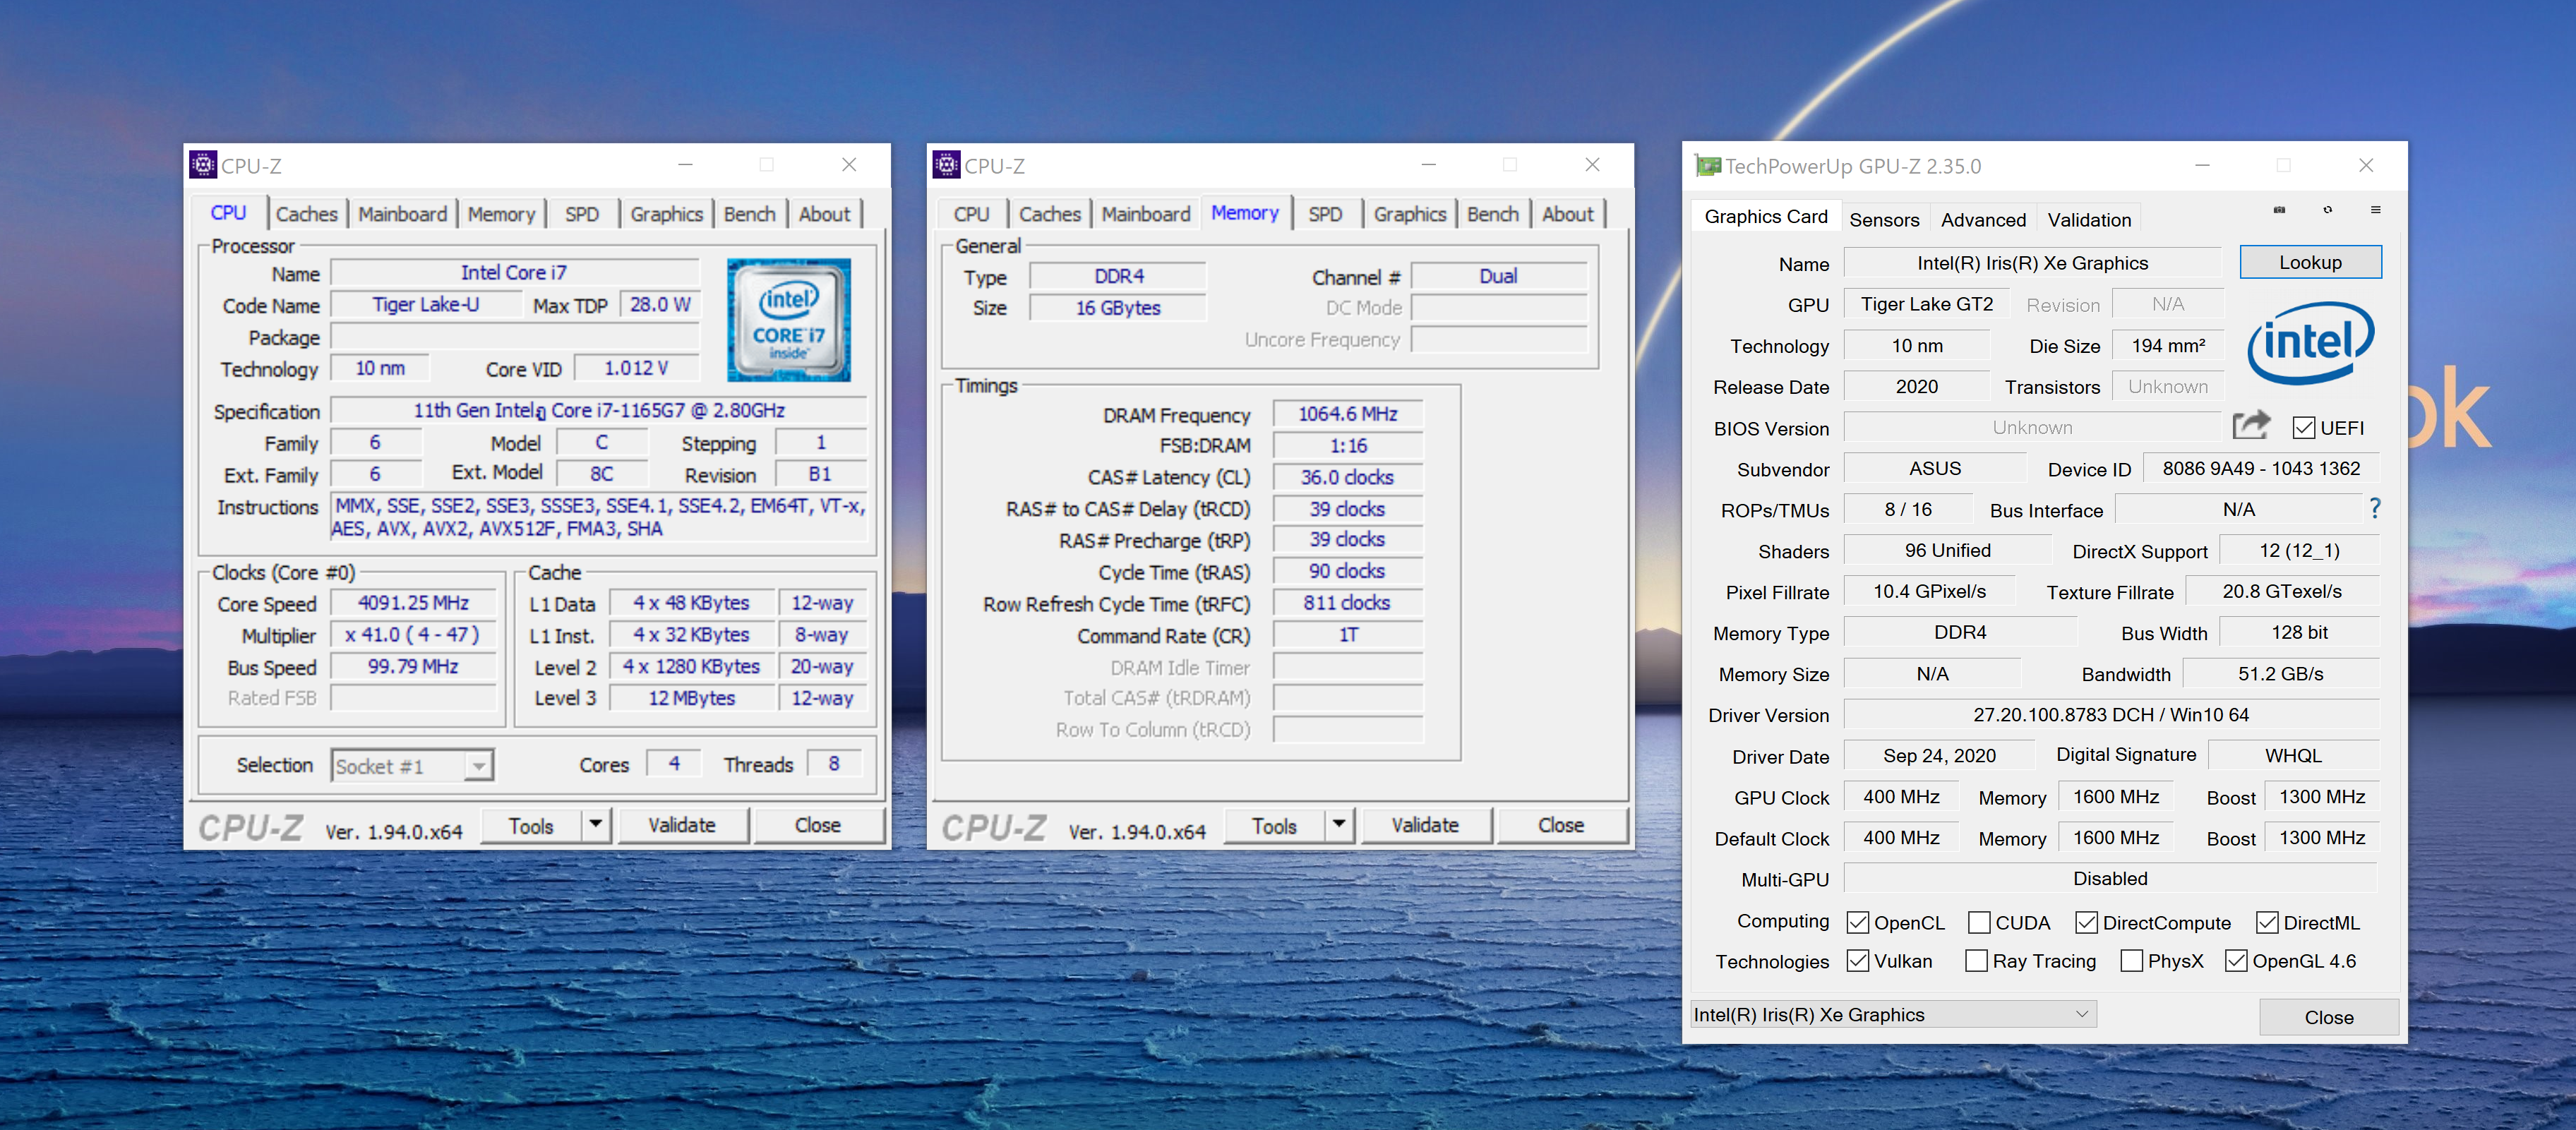Toggle the OpenCL checkbox
Screen dimensions: 2576x1130
tap(1858, 922)
